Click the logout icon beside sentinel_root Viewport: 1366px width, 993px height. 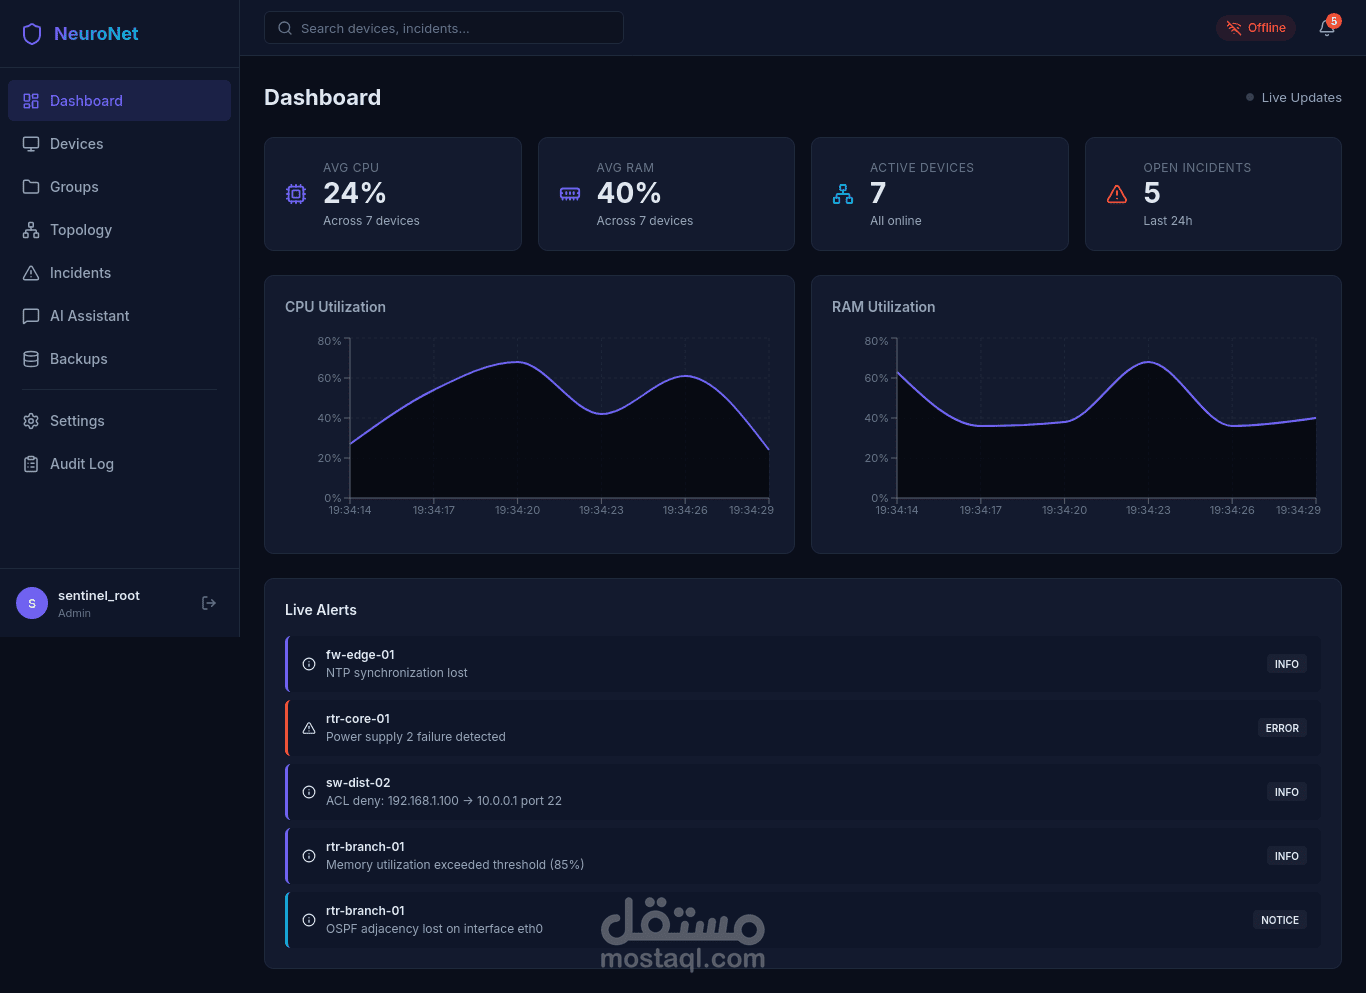[x=209, y=603]
